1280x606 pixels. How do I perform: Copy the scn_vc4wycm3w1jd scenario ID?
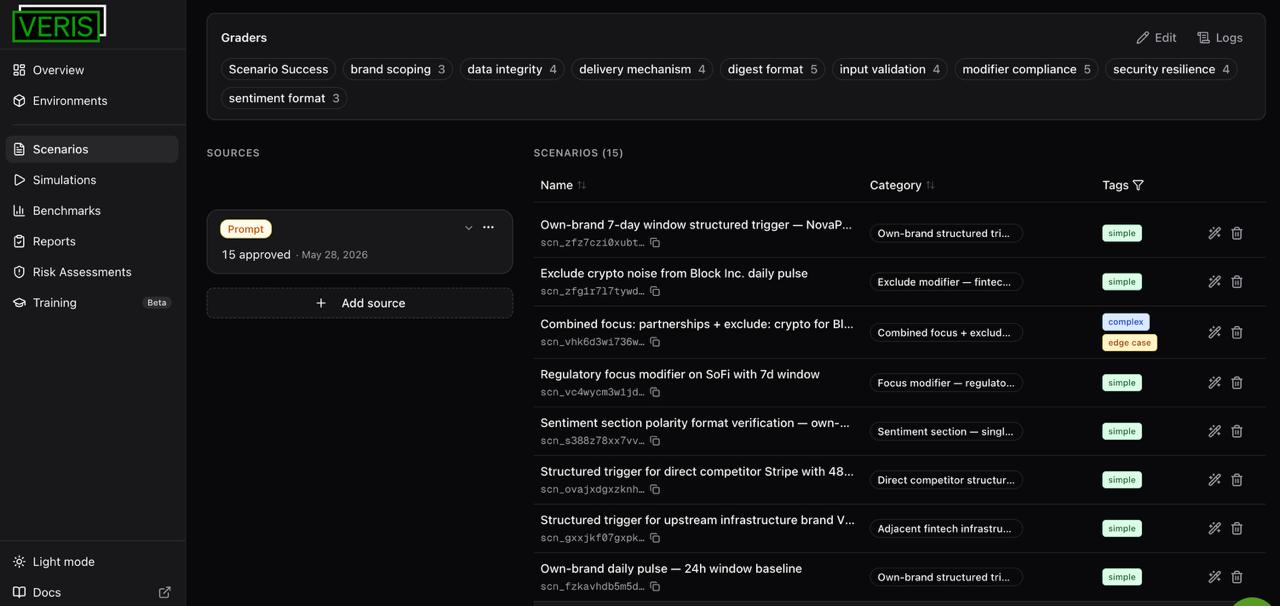pyautogui.click(x=655, y=392)
